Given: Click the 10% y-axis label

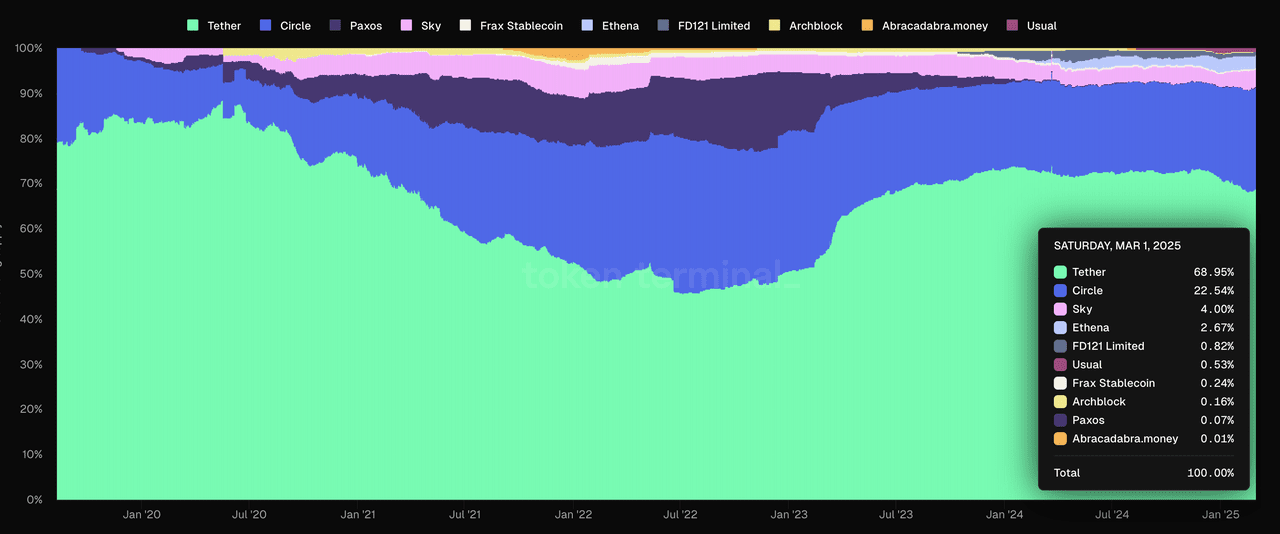Looking at the screenshot, I should coord(31,454).
